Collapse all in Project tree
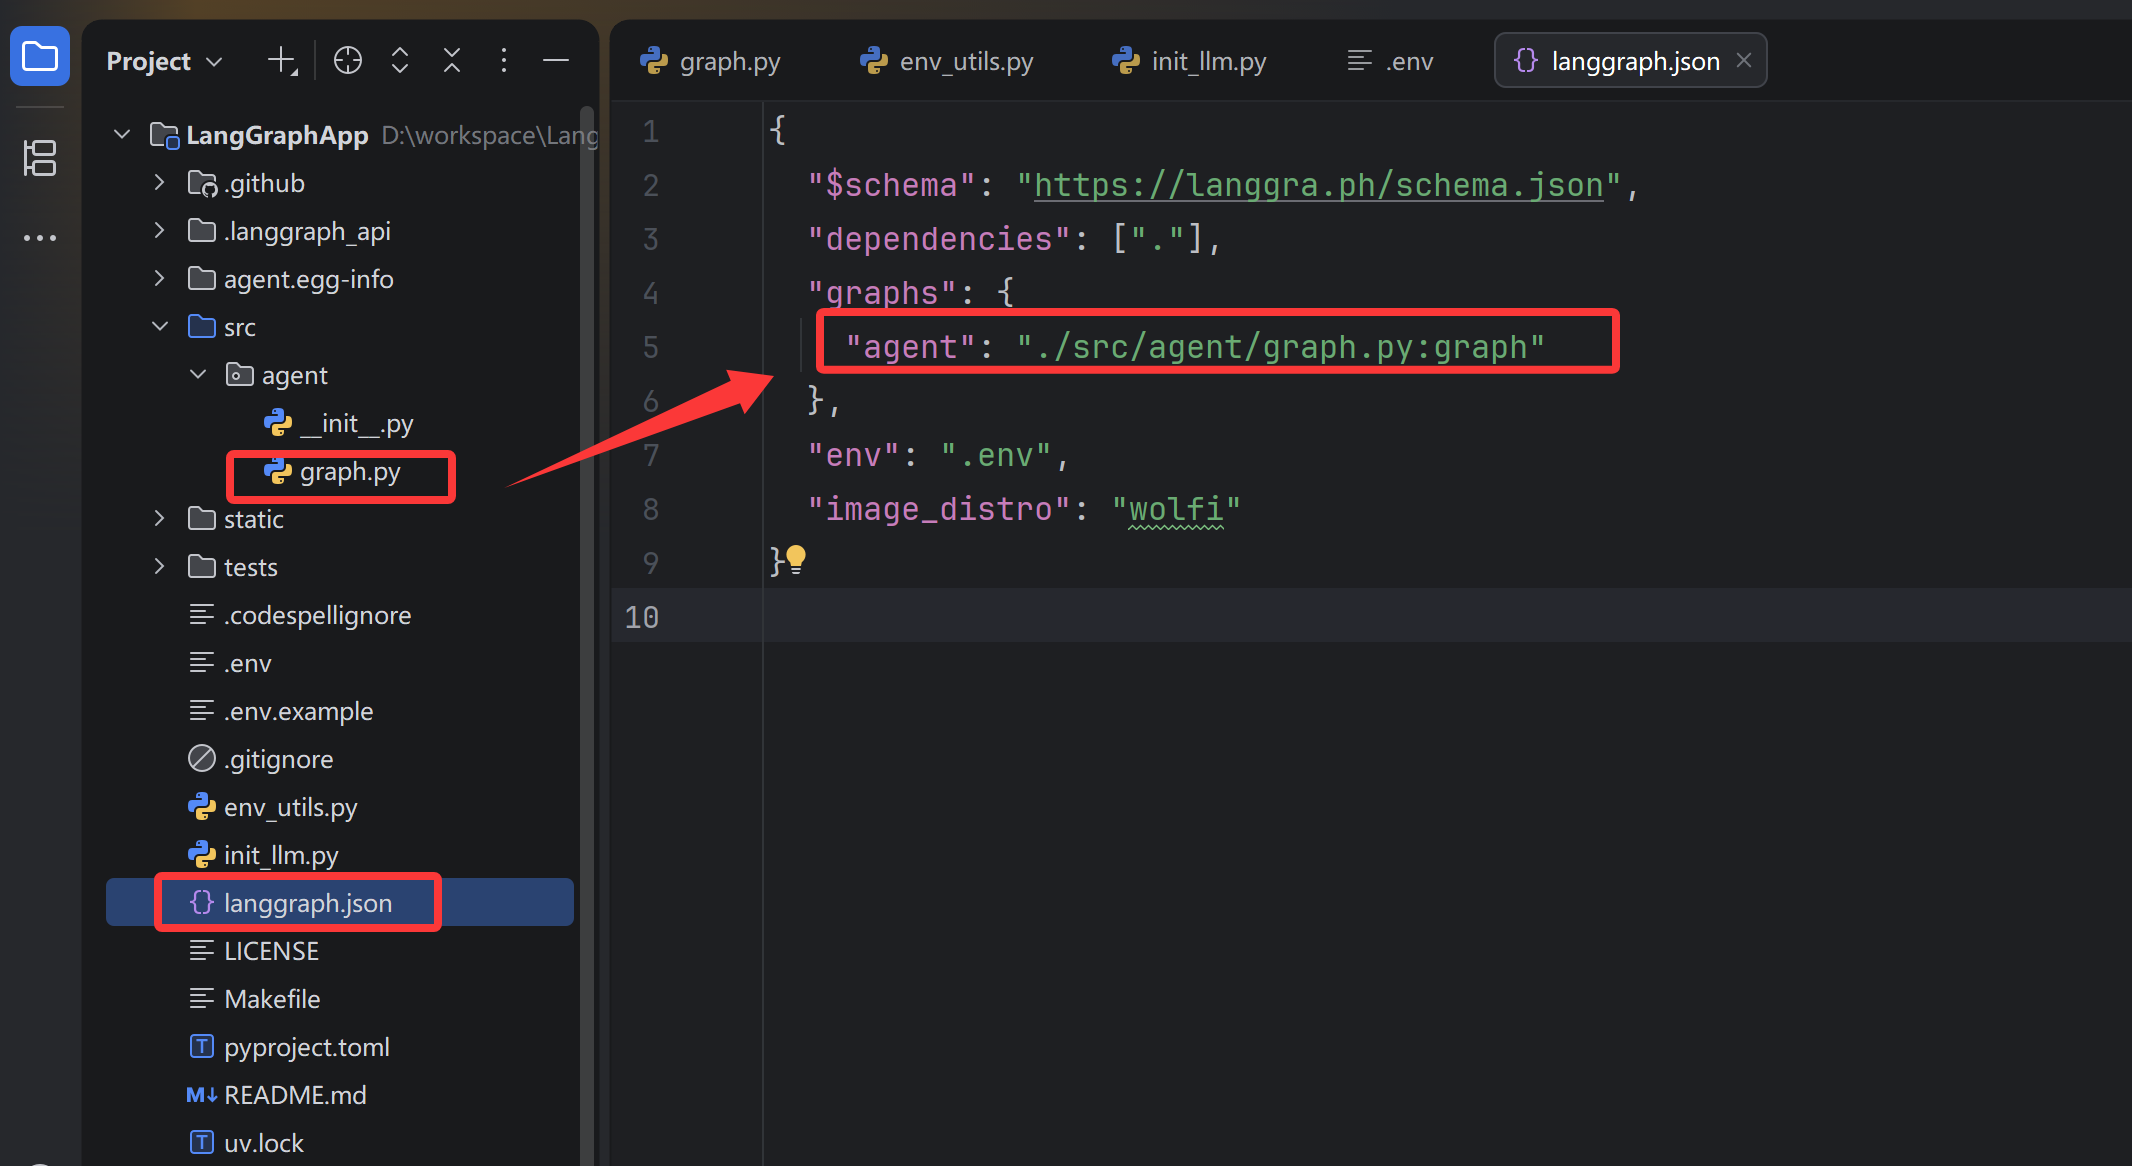2132x1166 pixels. [452, 61]
